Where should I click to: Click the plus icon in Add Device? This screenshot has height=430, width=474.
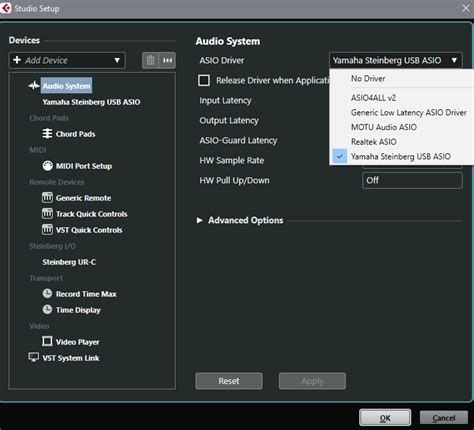coord(17,60)
